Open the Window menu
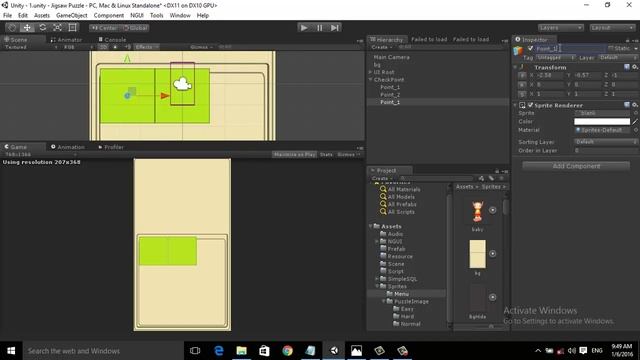The width and height of the screenshot is (640, 360). tap(180, 16)
